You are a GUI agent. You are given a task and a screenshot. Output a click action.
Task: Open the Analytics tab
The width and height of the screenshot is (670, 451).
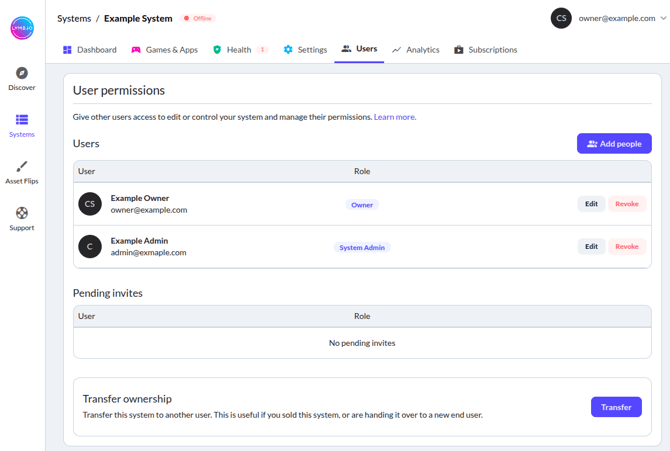point(415,49)
